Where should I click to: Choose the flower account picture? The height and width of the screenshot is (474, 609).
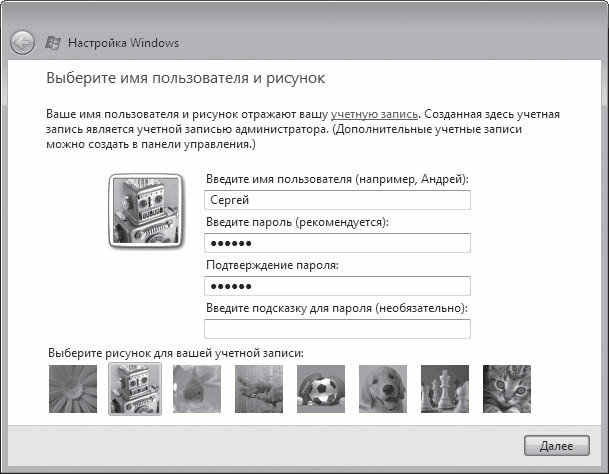click(x=73, y=388)
